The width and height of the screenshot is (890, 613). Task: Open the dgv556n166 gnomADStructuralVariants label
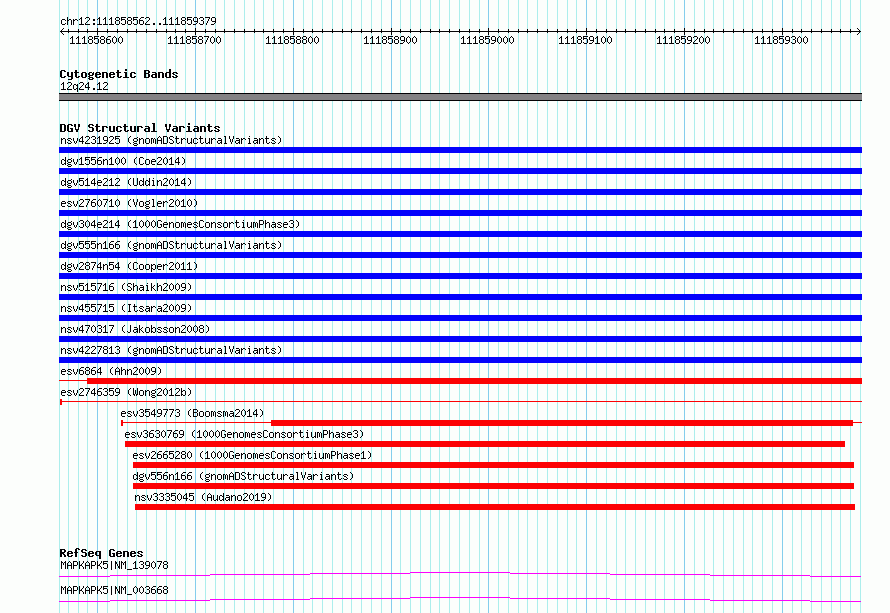click(x=243, y=476)
